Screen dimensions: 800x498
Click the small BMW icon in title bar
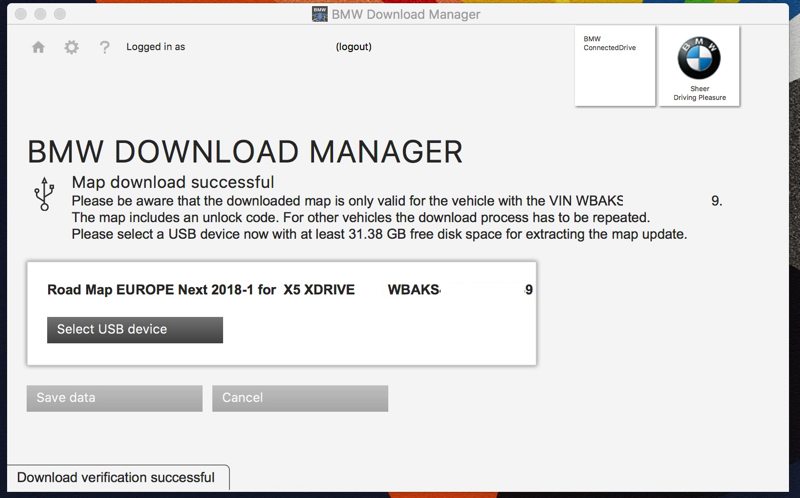[x=320, y=15]
